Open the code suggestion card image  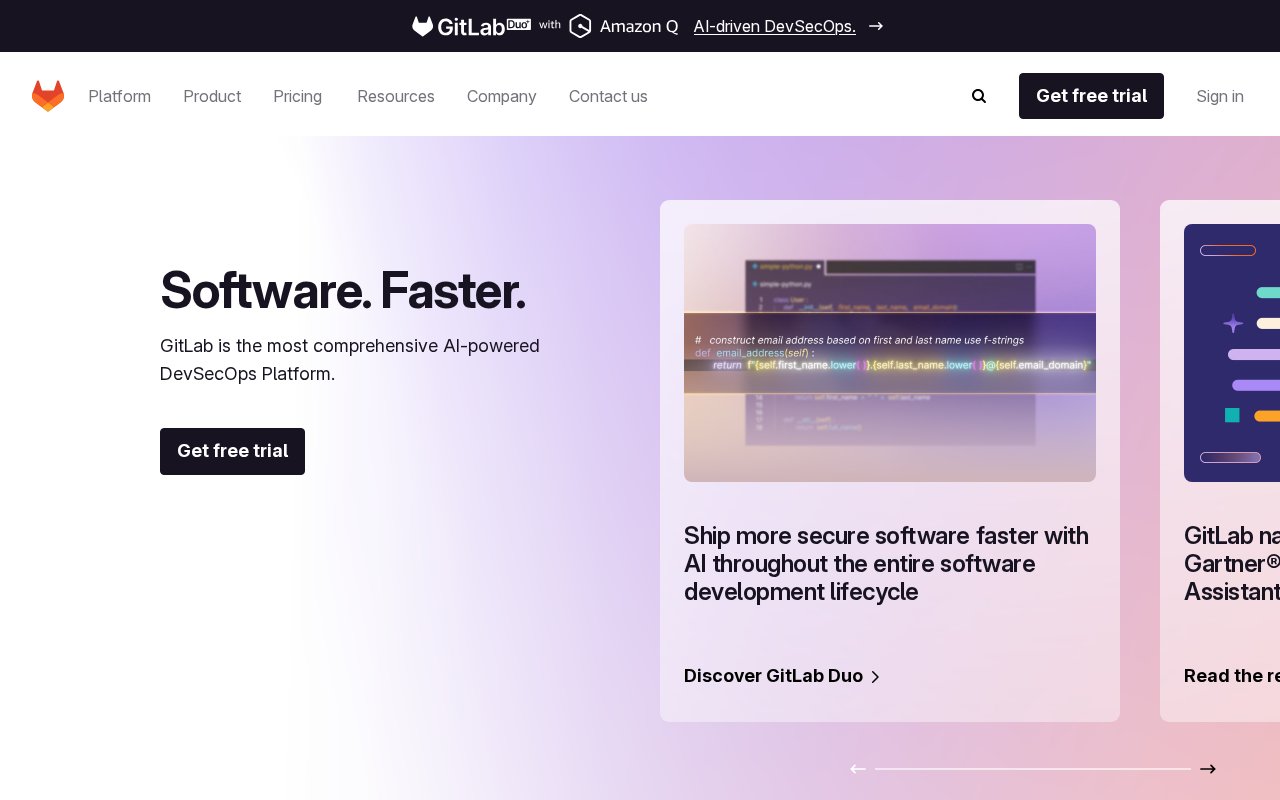pos(890,353)
